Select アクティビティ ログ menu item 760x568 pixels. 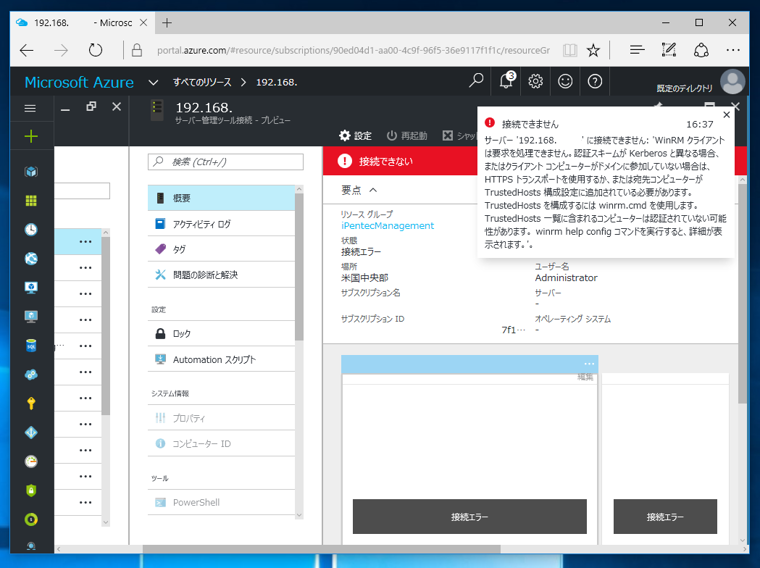click(x=221, y=224)
